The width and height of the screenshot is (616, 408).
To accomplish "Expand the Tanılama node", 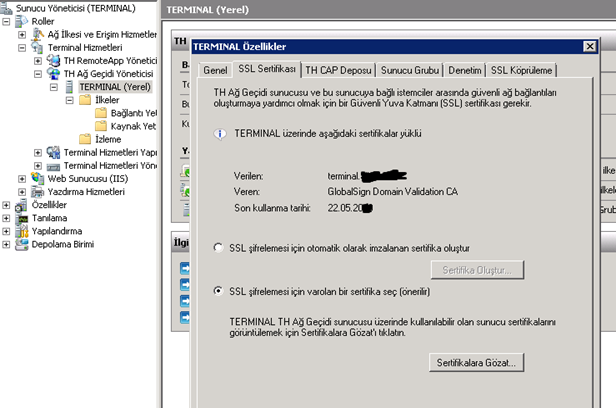I will tap(7, 218).
